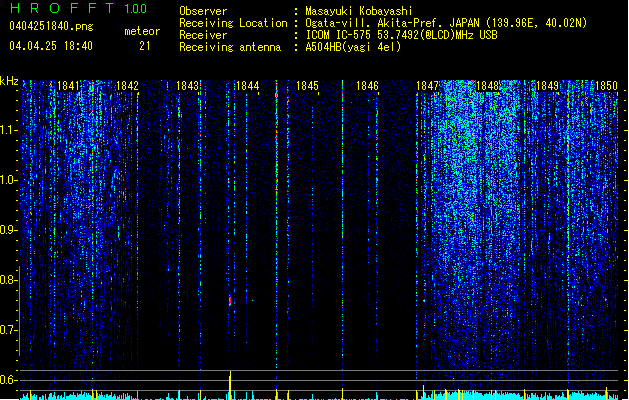Click the tall yellow power spike near 1844
The width and height of the screenshot is (629, 400).
coord(230,385)
